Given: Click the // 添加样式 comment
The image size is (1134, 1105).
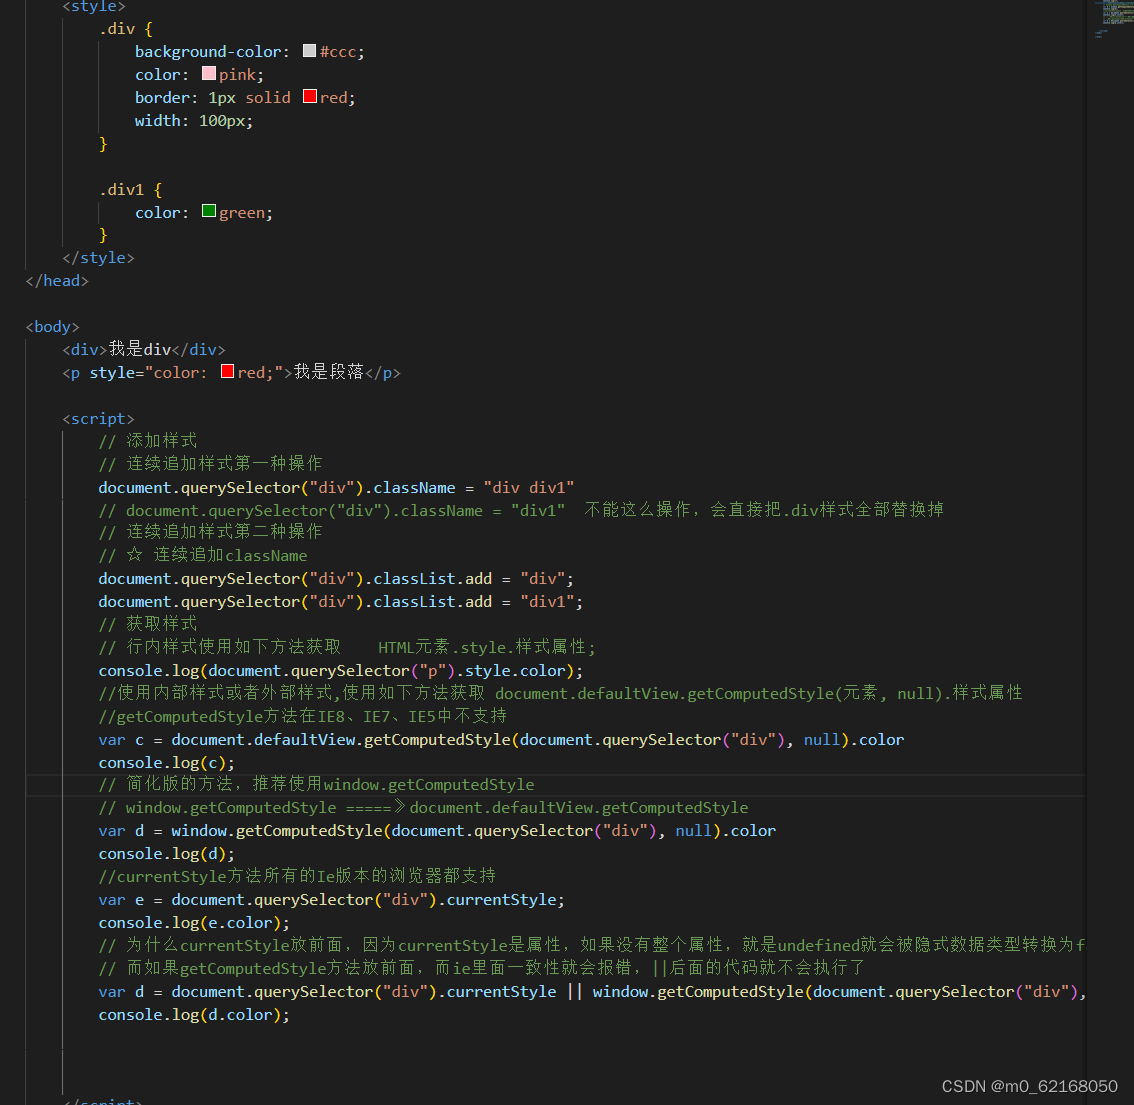Looking at the screenshot, I should point(148,441).
